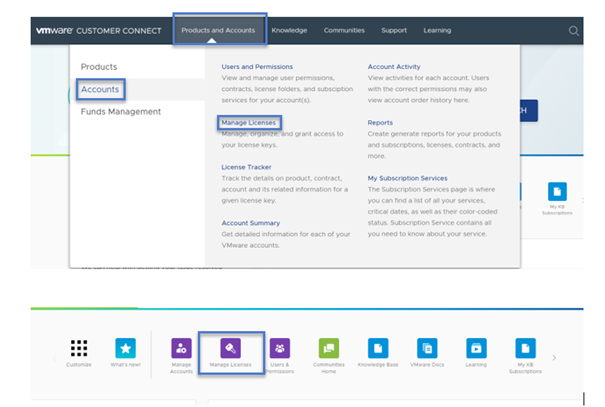Click left chevron of bottom shortcut carousel
Viewport: 605px width, 407px height.
click(54, 358)
